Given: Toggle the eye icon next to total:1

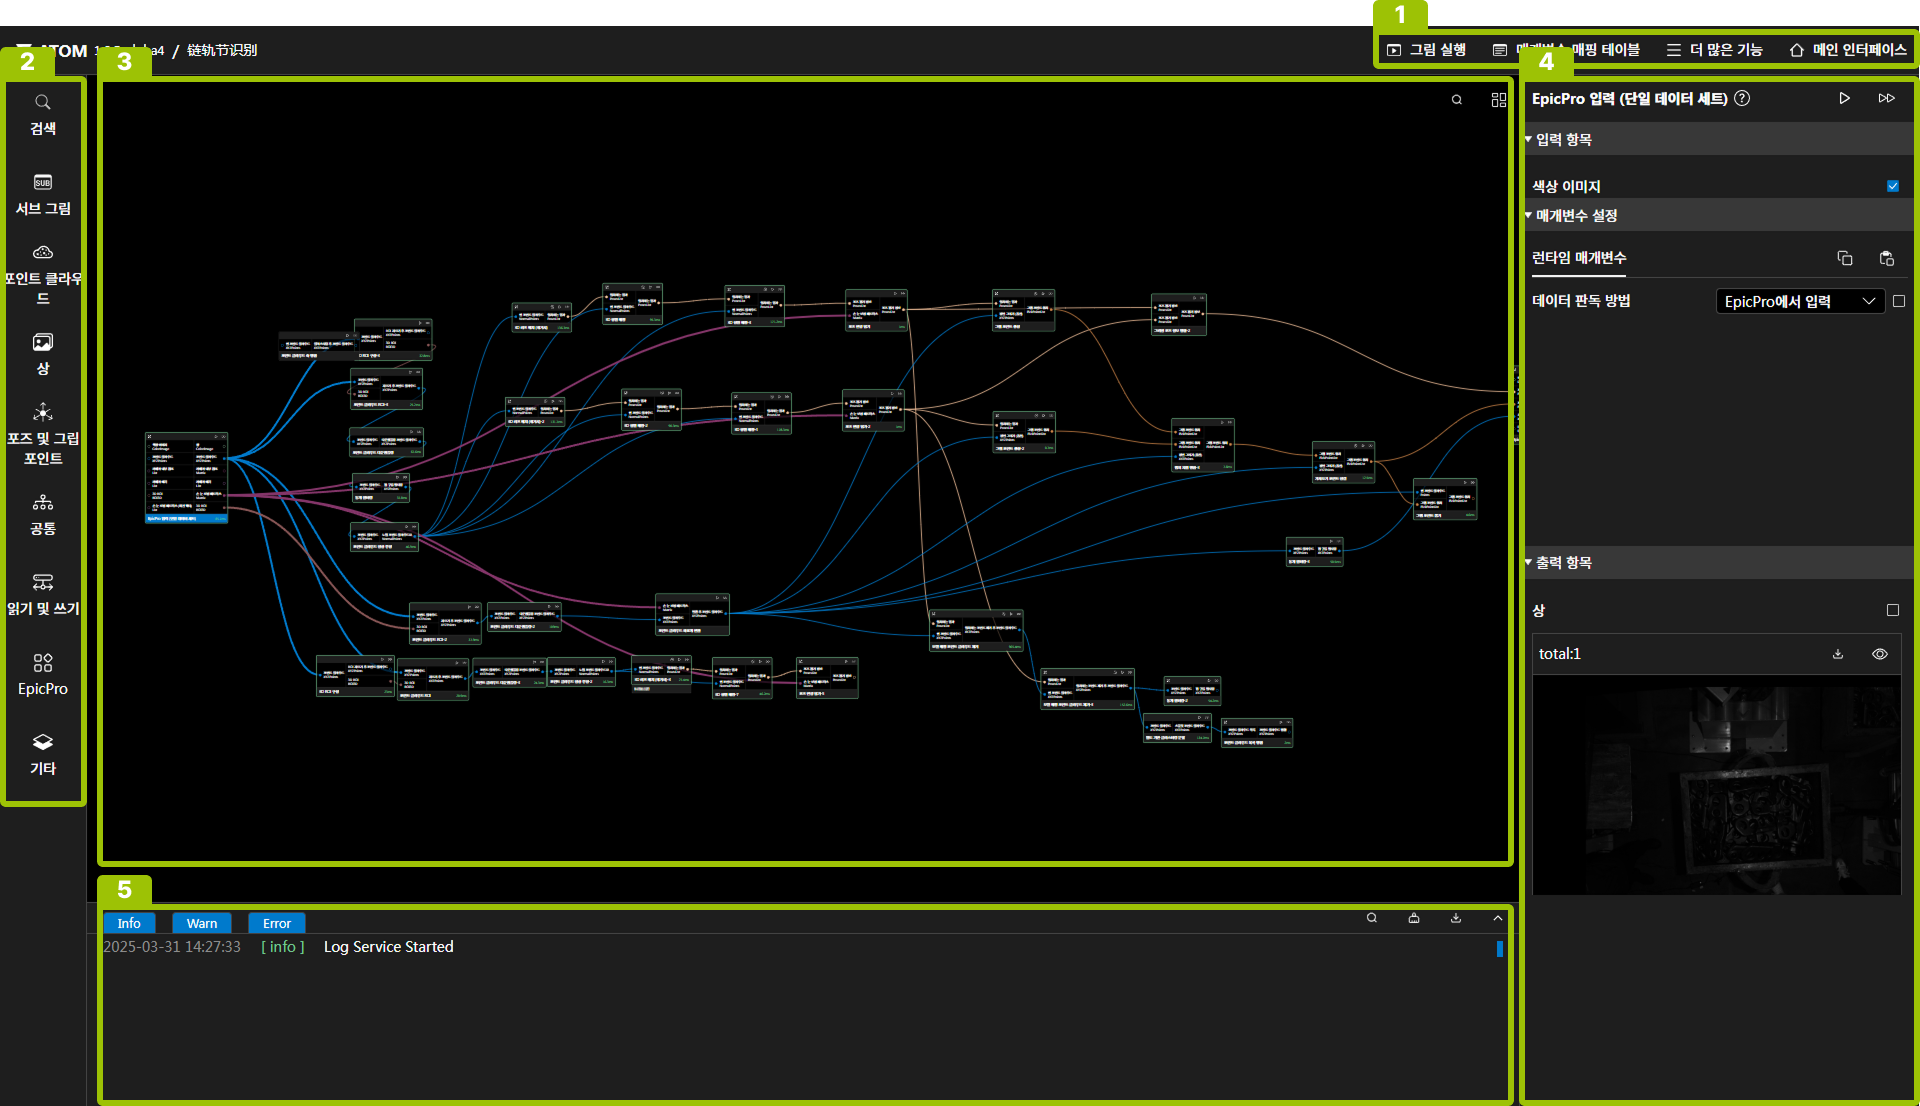Looking at the screenshot, I should 1879,654.
